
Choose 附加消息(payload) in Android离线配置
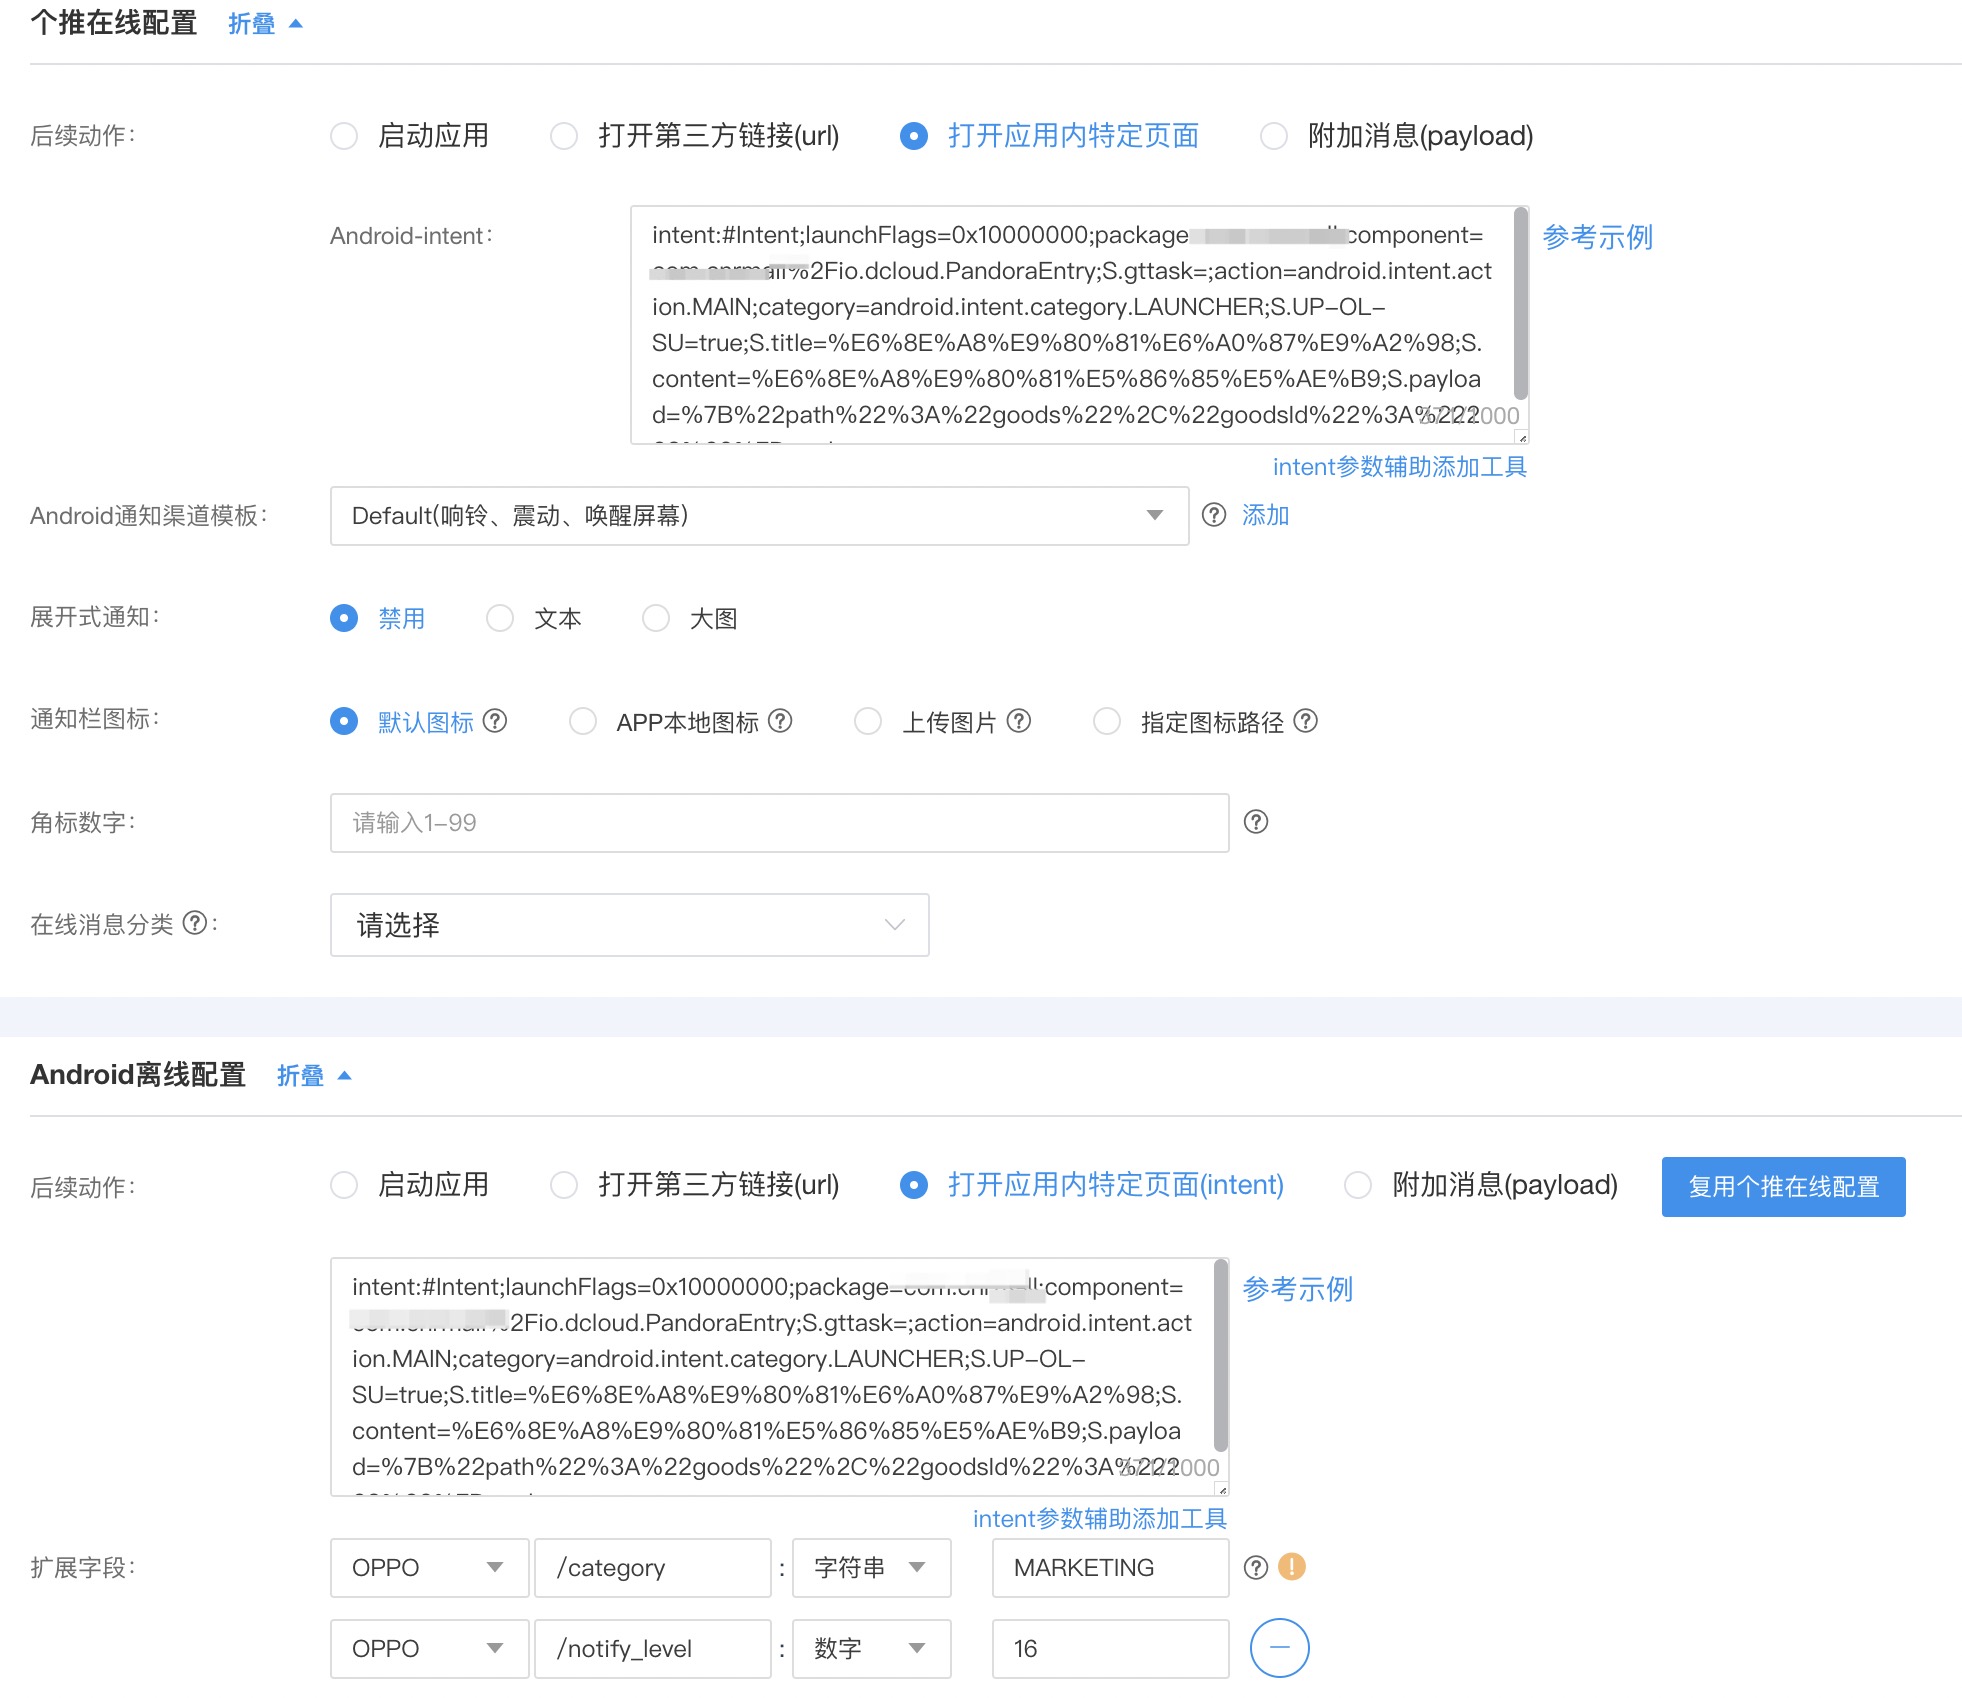tap(1358, 1185)
